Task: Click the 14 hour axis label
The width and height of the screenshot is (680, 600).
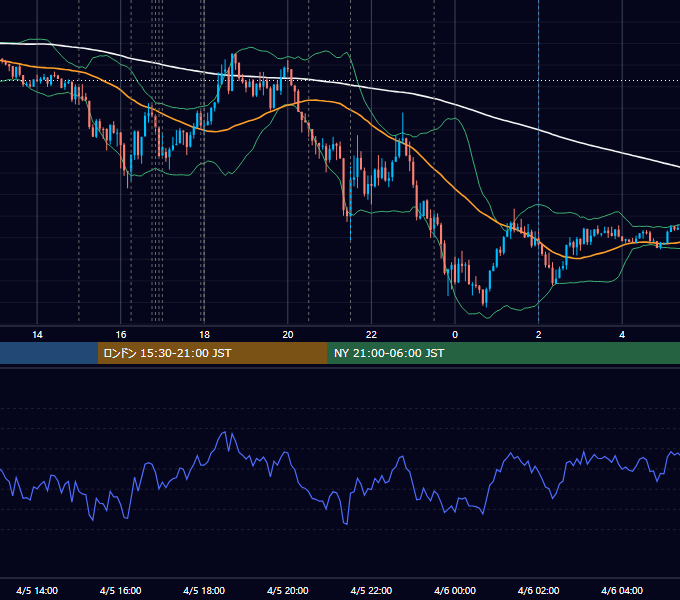Action: 37,335
